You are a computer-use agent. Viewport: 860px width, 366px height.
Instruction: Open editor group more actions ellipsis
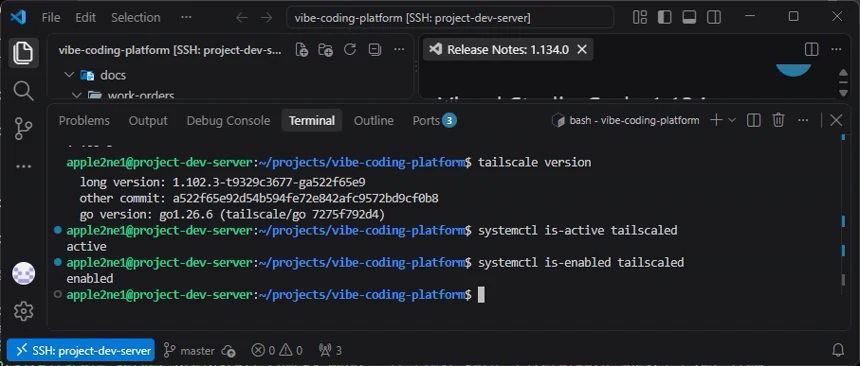pos(836,49)
